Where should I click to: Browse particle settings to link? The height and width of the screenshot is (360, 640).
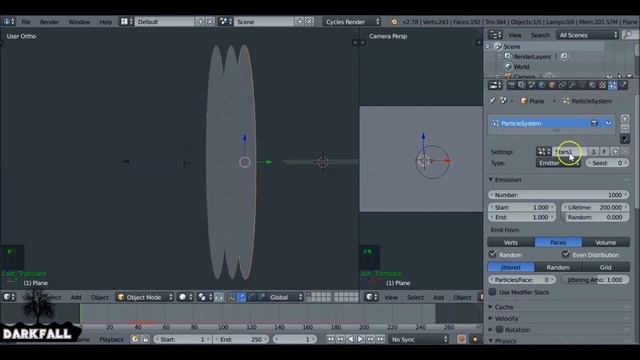click(x=543, y=151)
